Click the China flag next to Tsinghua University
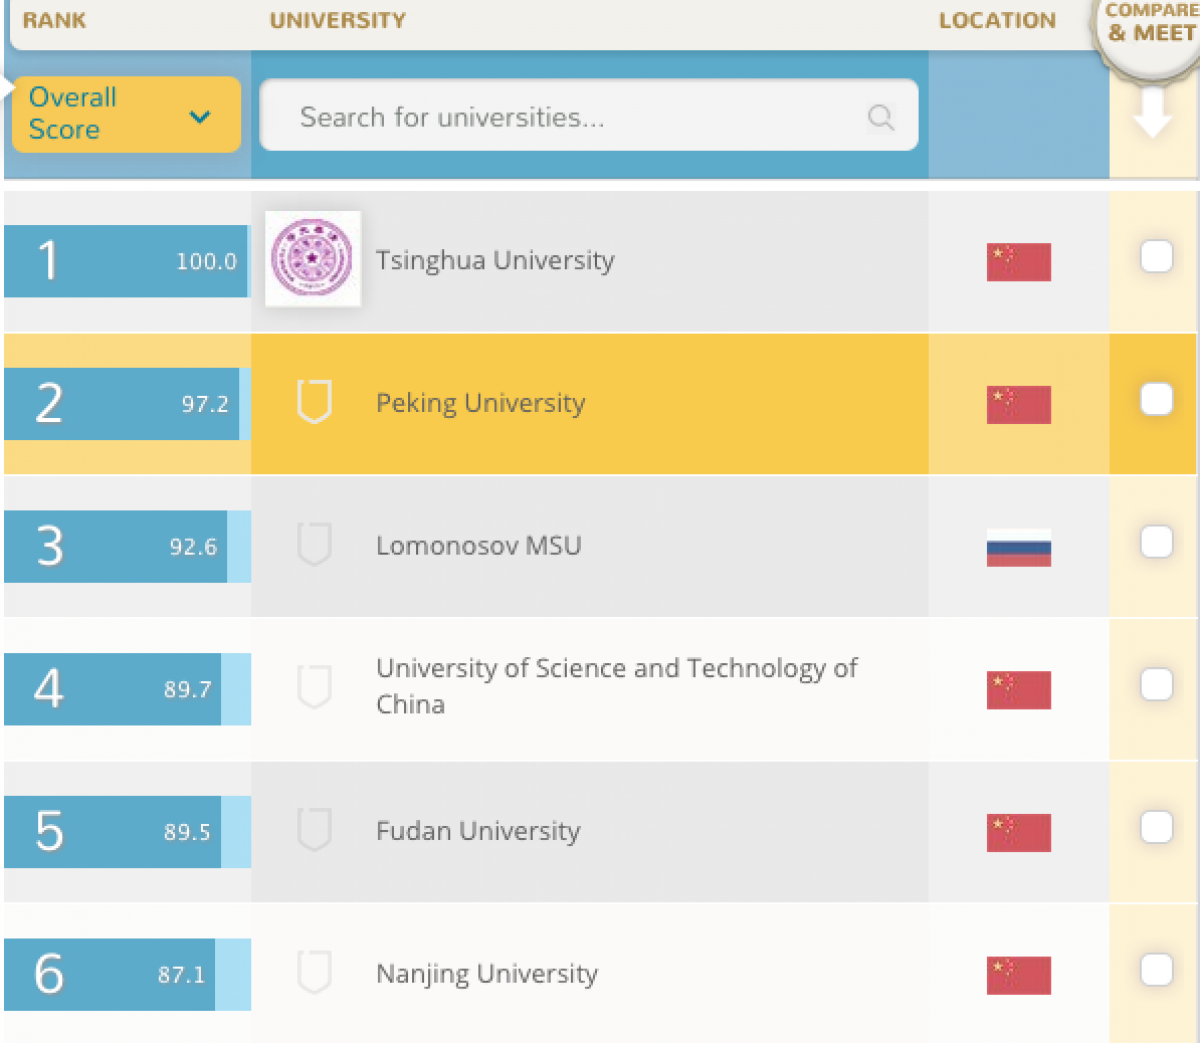 (x=1018, y=262)
